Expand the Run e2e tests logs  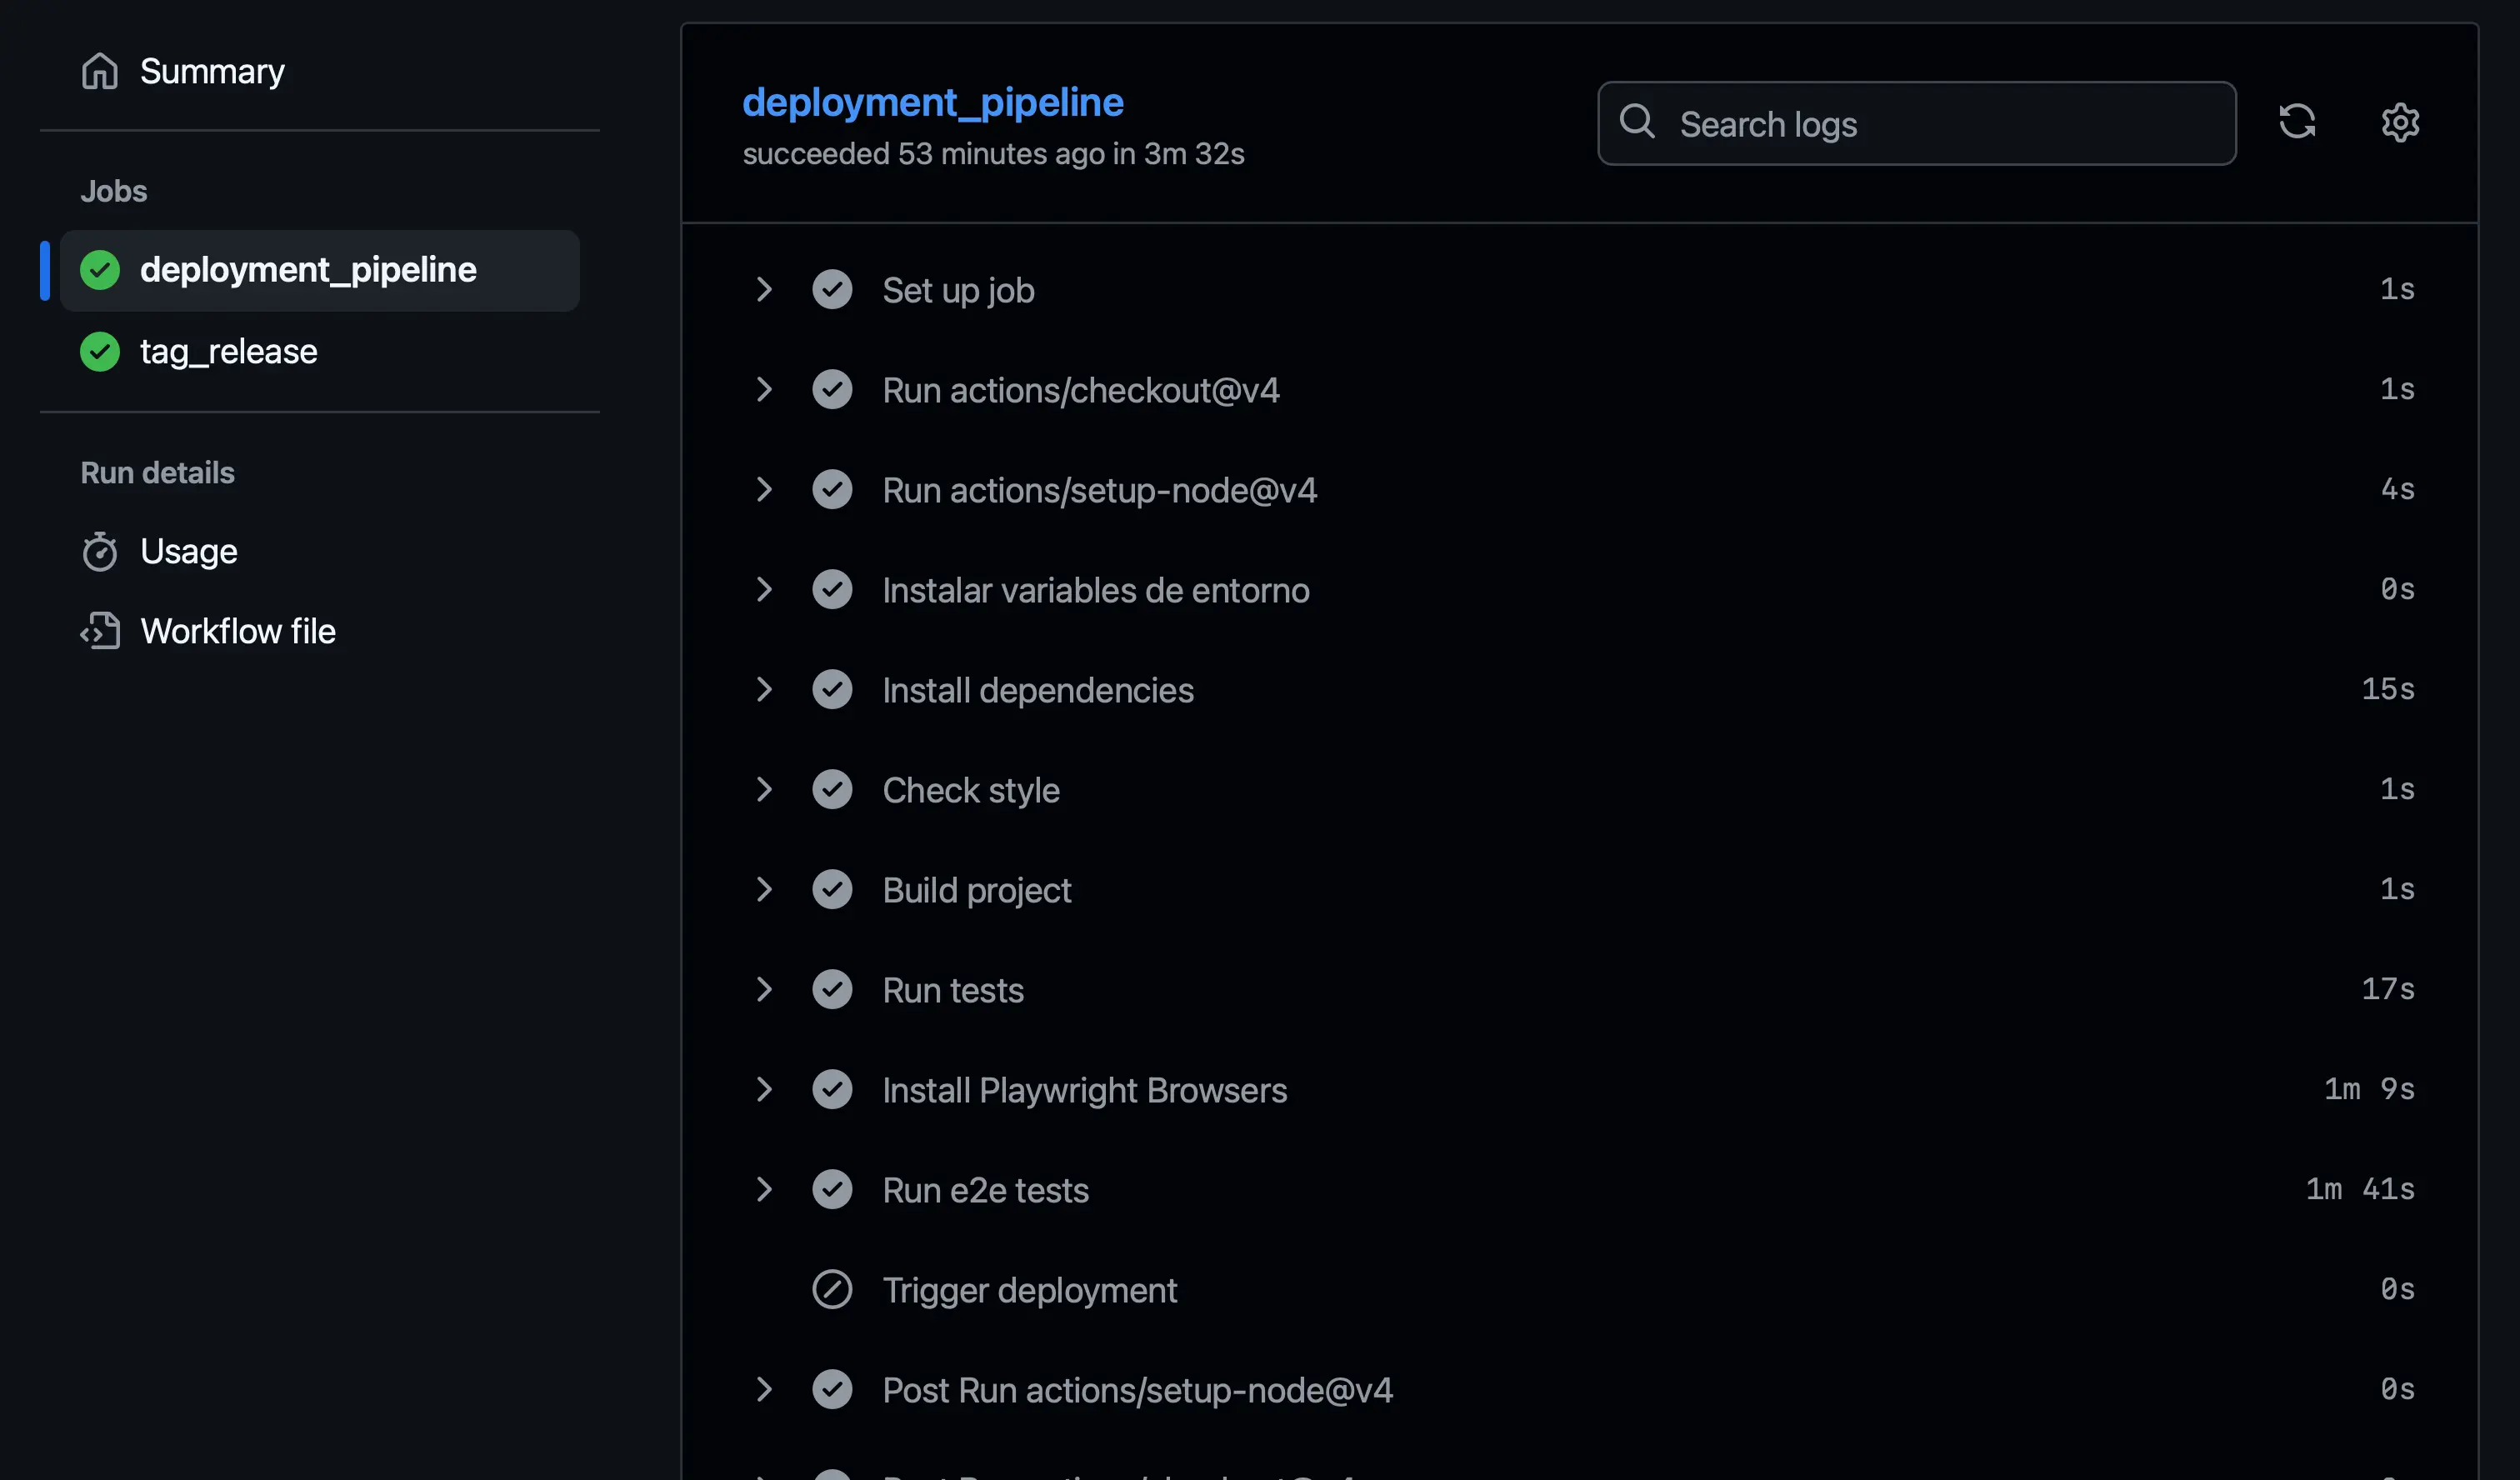(x=765, y=1189)
